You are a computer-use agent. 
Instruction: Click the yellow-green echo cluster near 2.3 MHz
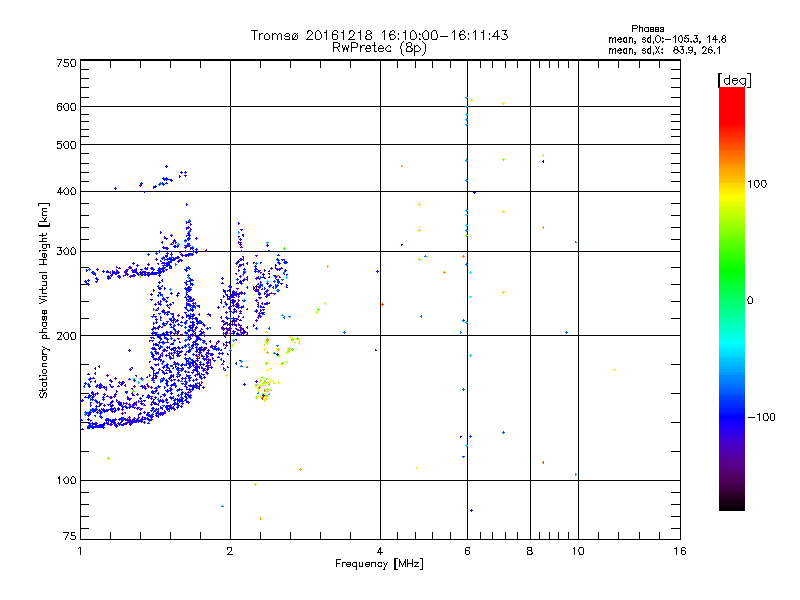coord(264,389)
